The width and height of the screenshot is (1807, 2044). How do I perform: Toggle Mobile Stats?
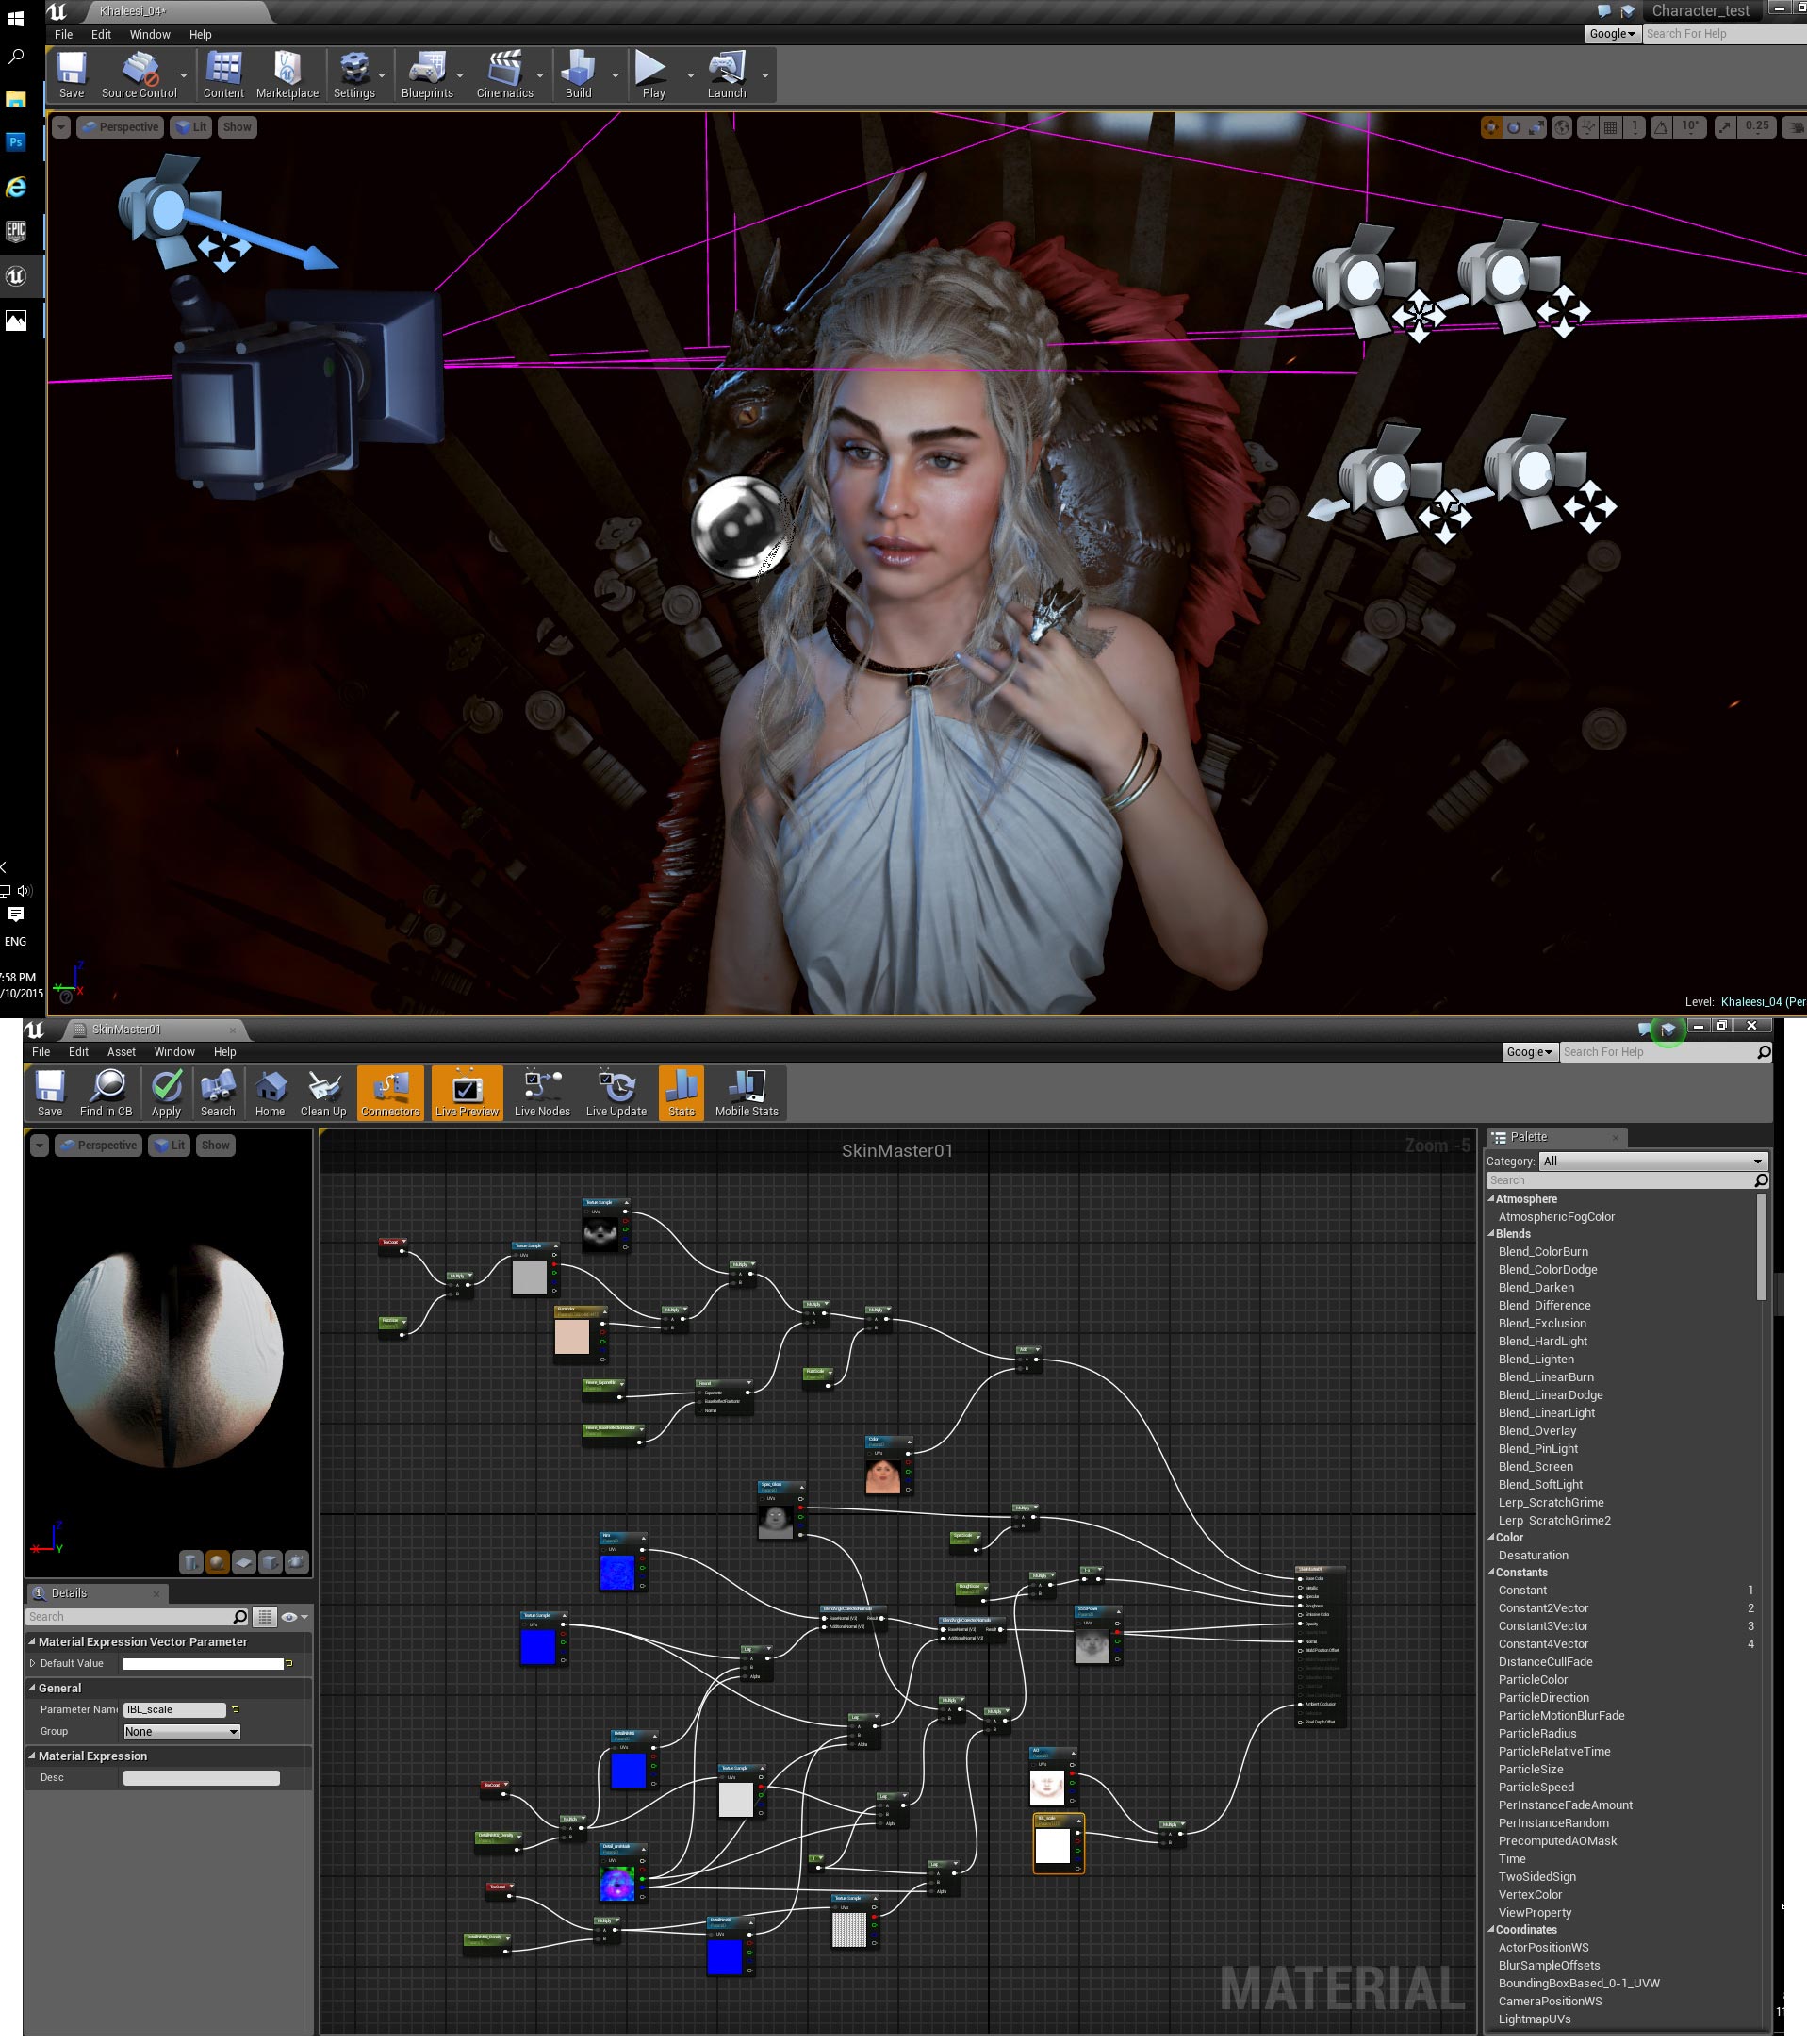(x=746, y=1093)
